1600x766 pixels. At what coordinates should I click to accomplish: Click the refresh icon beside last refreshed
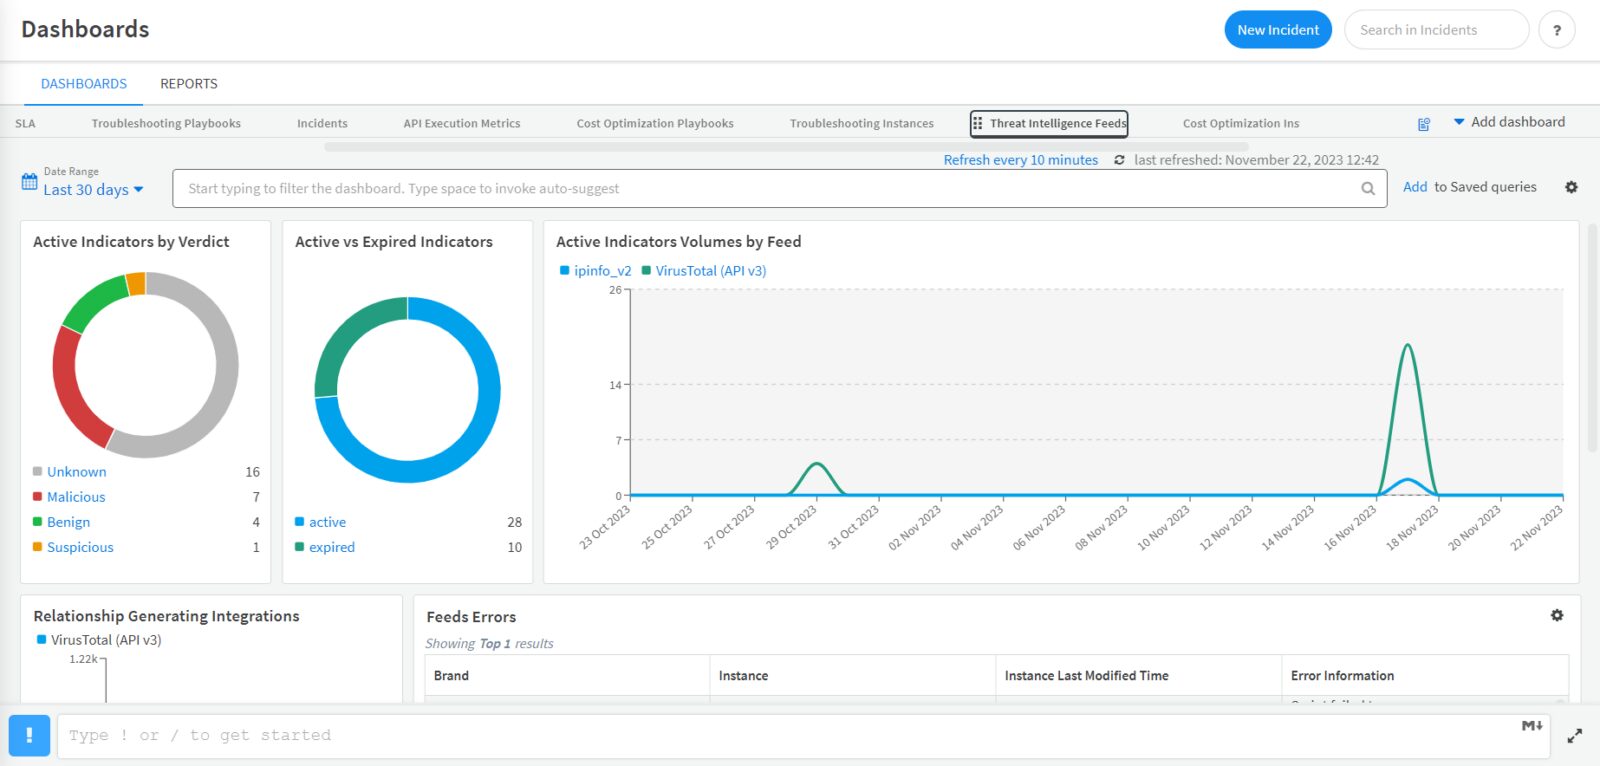(x=1119, y=160)
